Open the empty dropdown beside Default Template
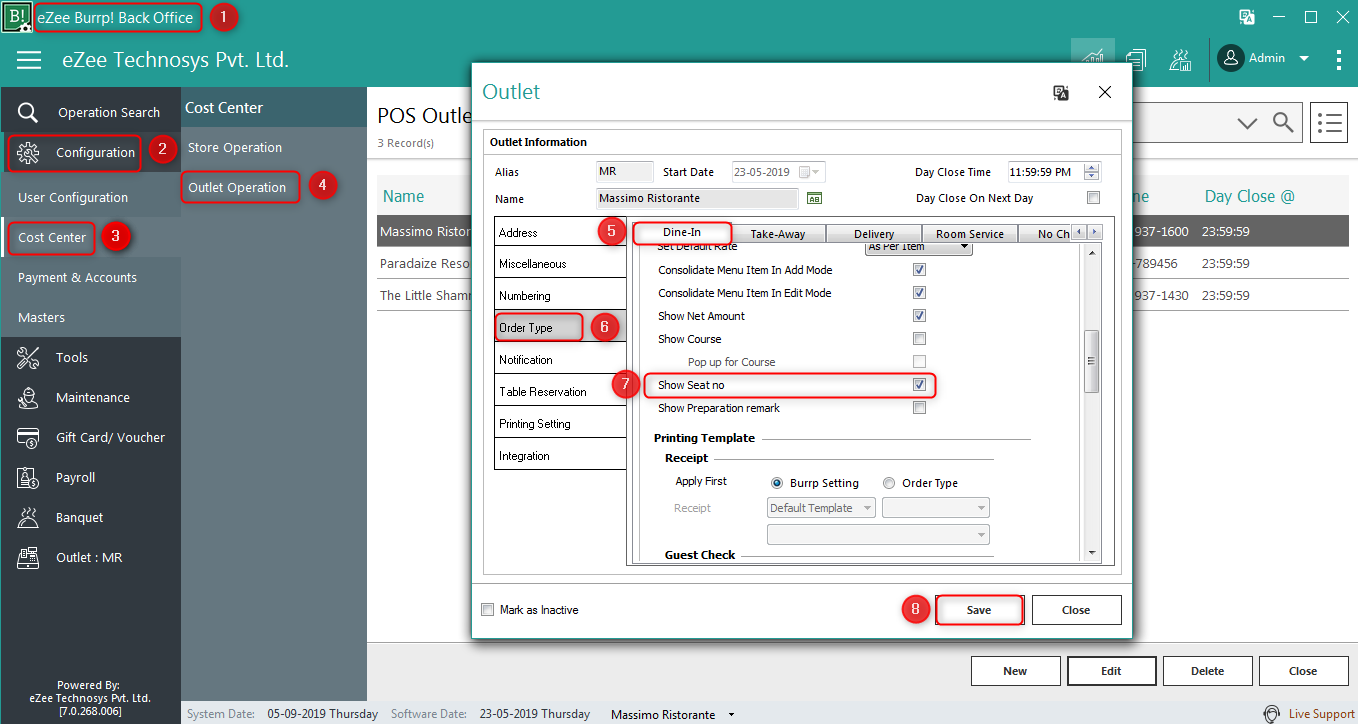Image resolution: width=1358 pixels, height=724 pixels. [936, 508]
